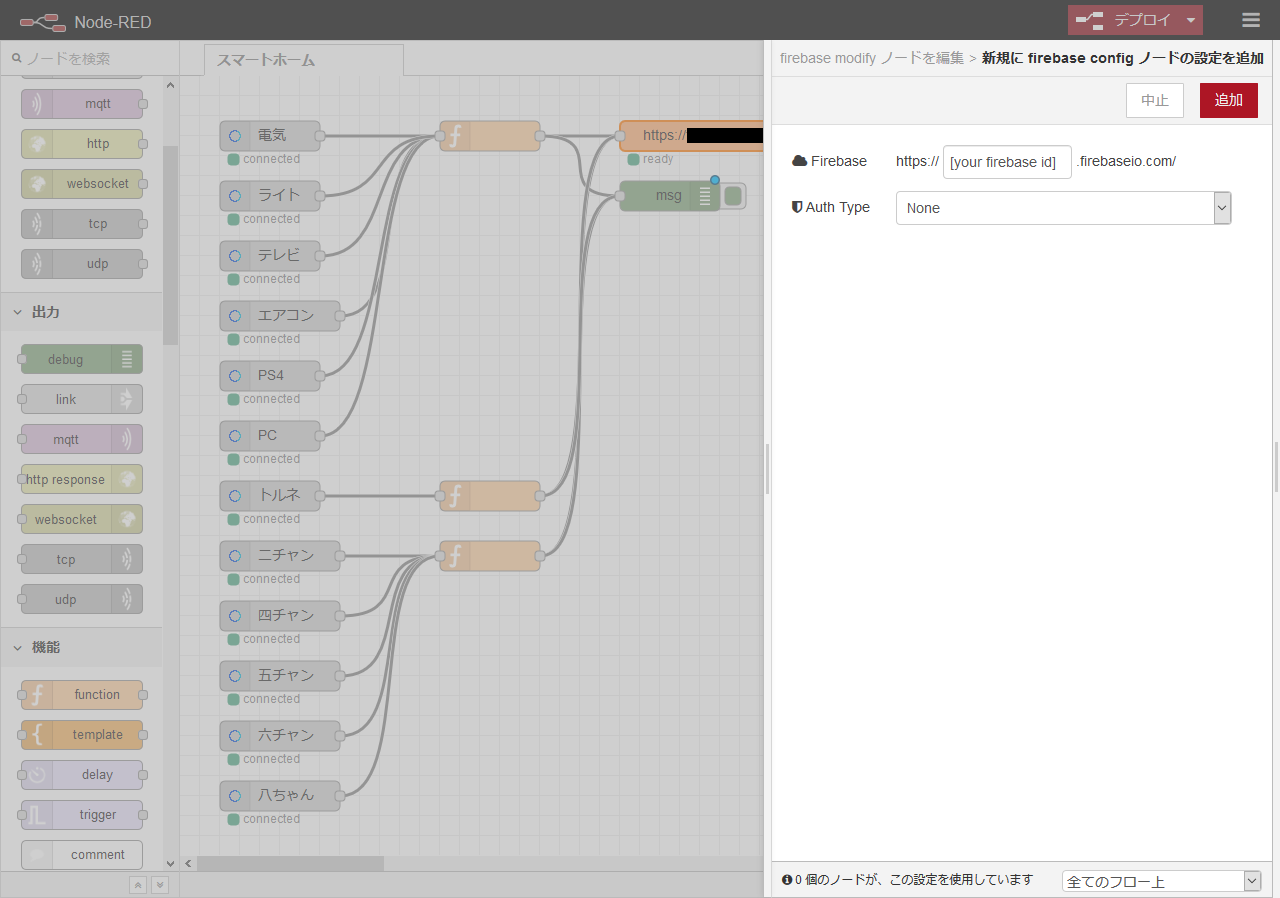Select the function node in the palette

click(81, 694)
